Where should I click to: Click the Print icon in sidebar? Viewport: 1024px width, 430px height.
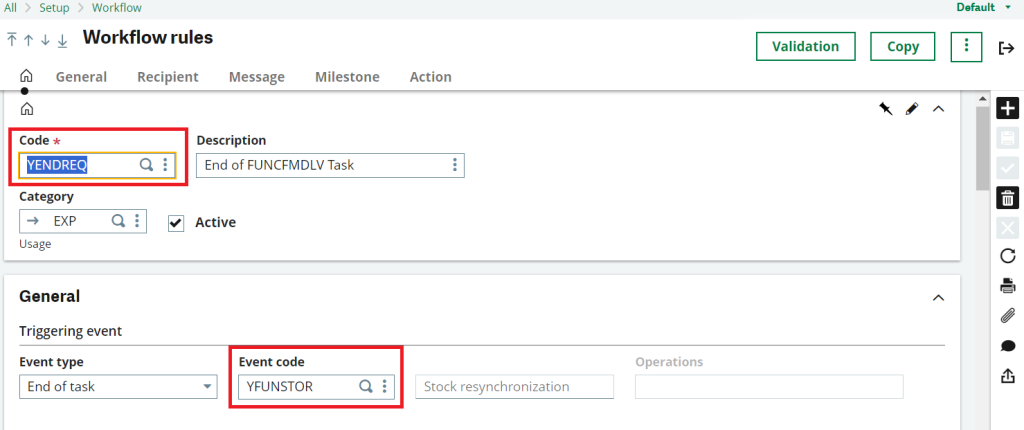(x=1008, y=286)
